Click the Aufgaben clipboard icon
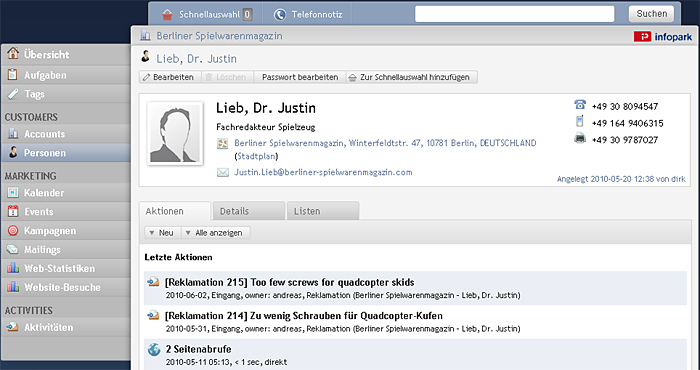The width and height of the screenshot is (700, 370). [13, 75]
